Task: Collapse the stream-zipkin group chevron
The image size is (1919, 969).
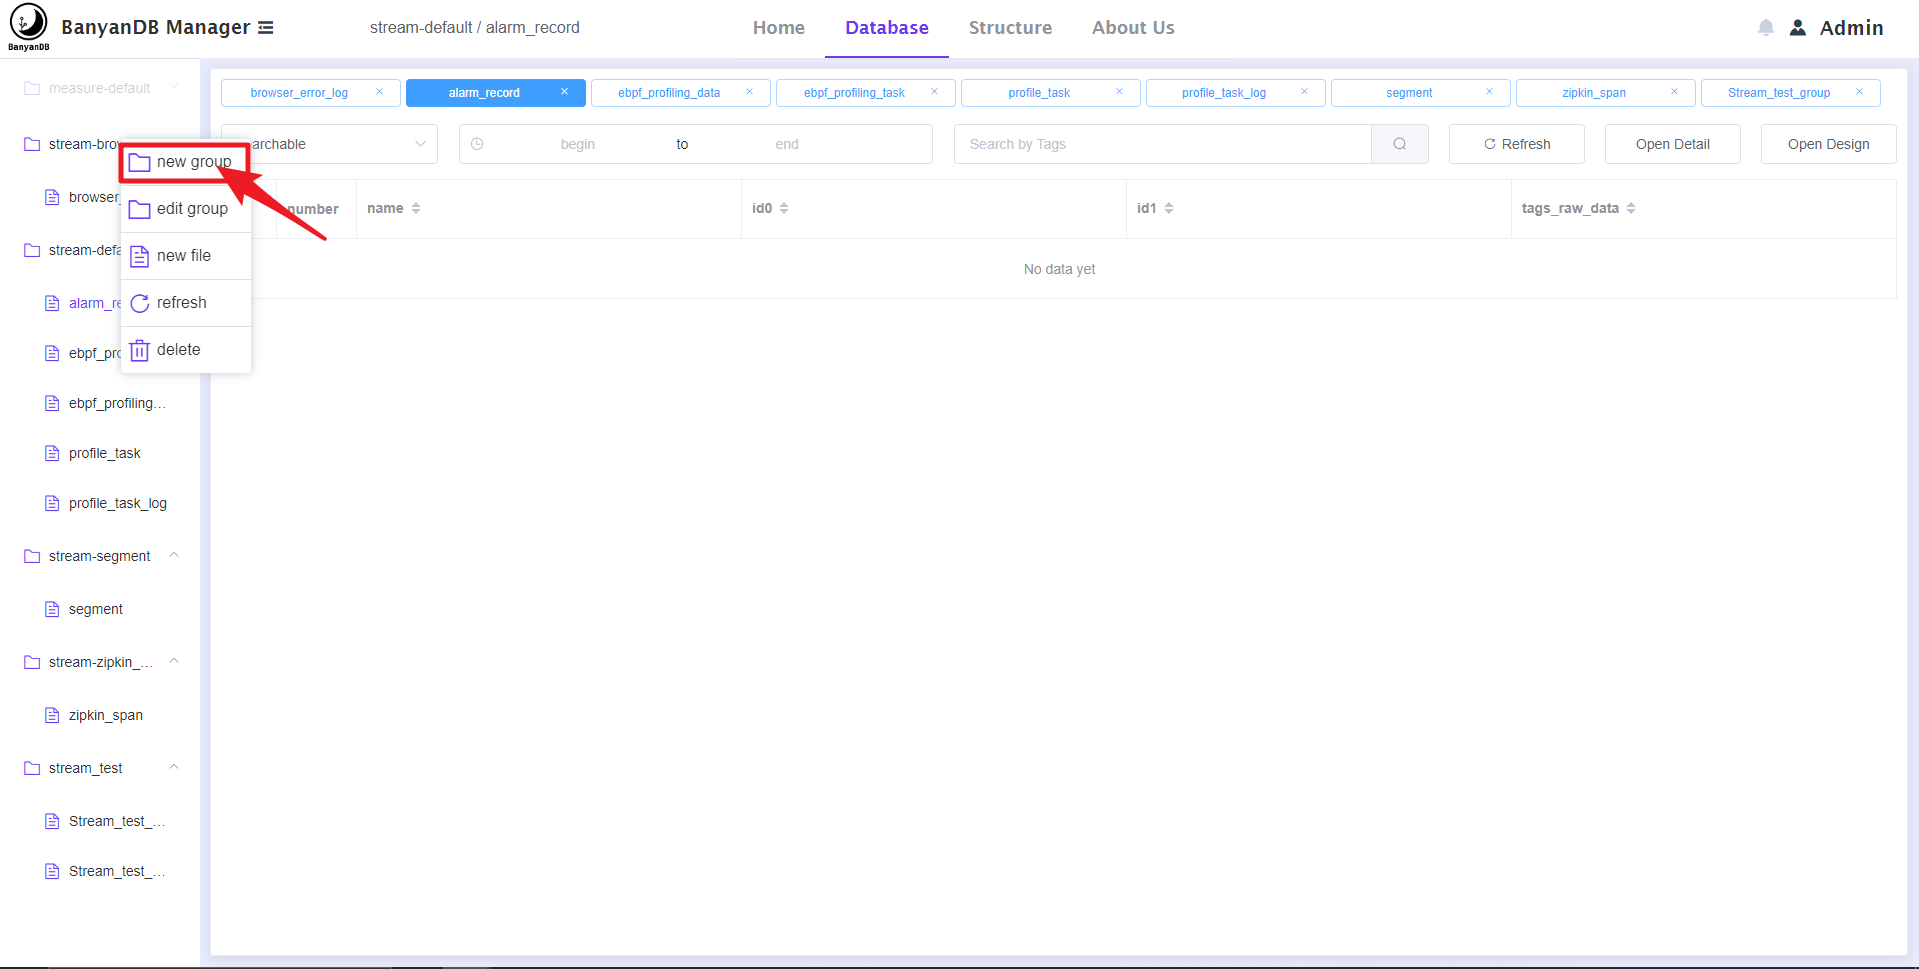Action: 174,661
